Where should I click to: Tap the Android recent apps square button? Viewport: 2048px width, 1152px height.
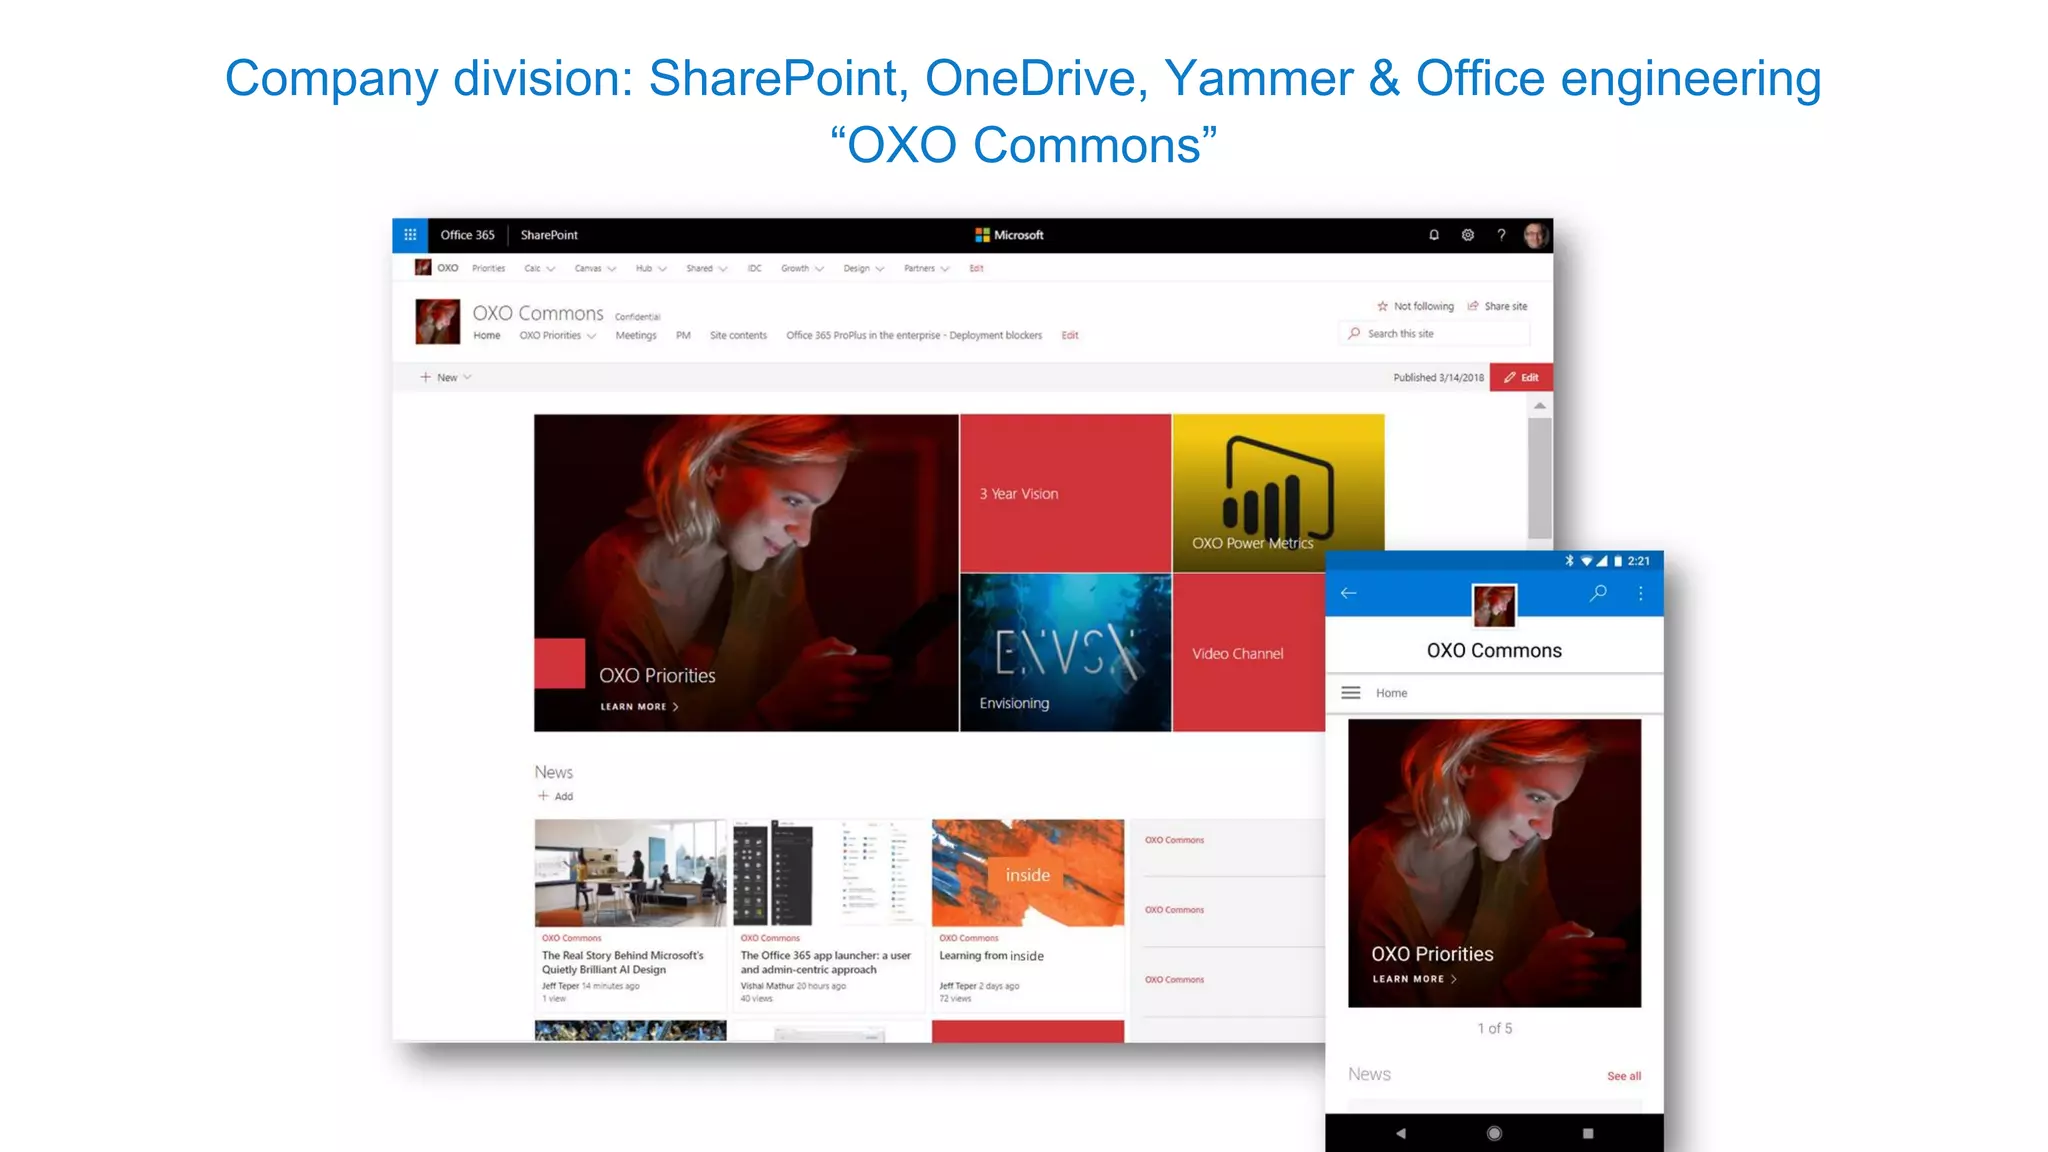point(1588,1133)
